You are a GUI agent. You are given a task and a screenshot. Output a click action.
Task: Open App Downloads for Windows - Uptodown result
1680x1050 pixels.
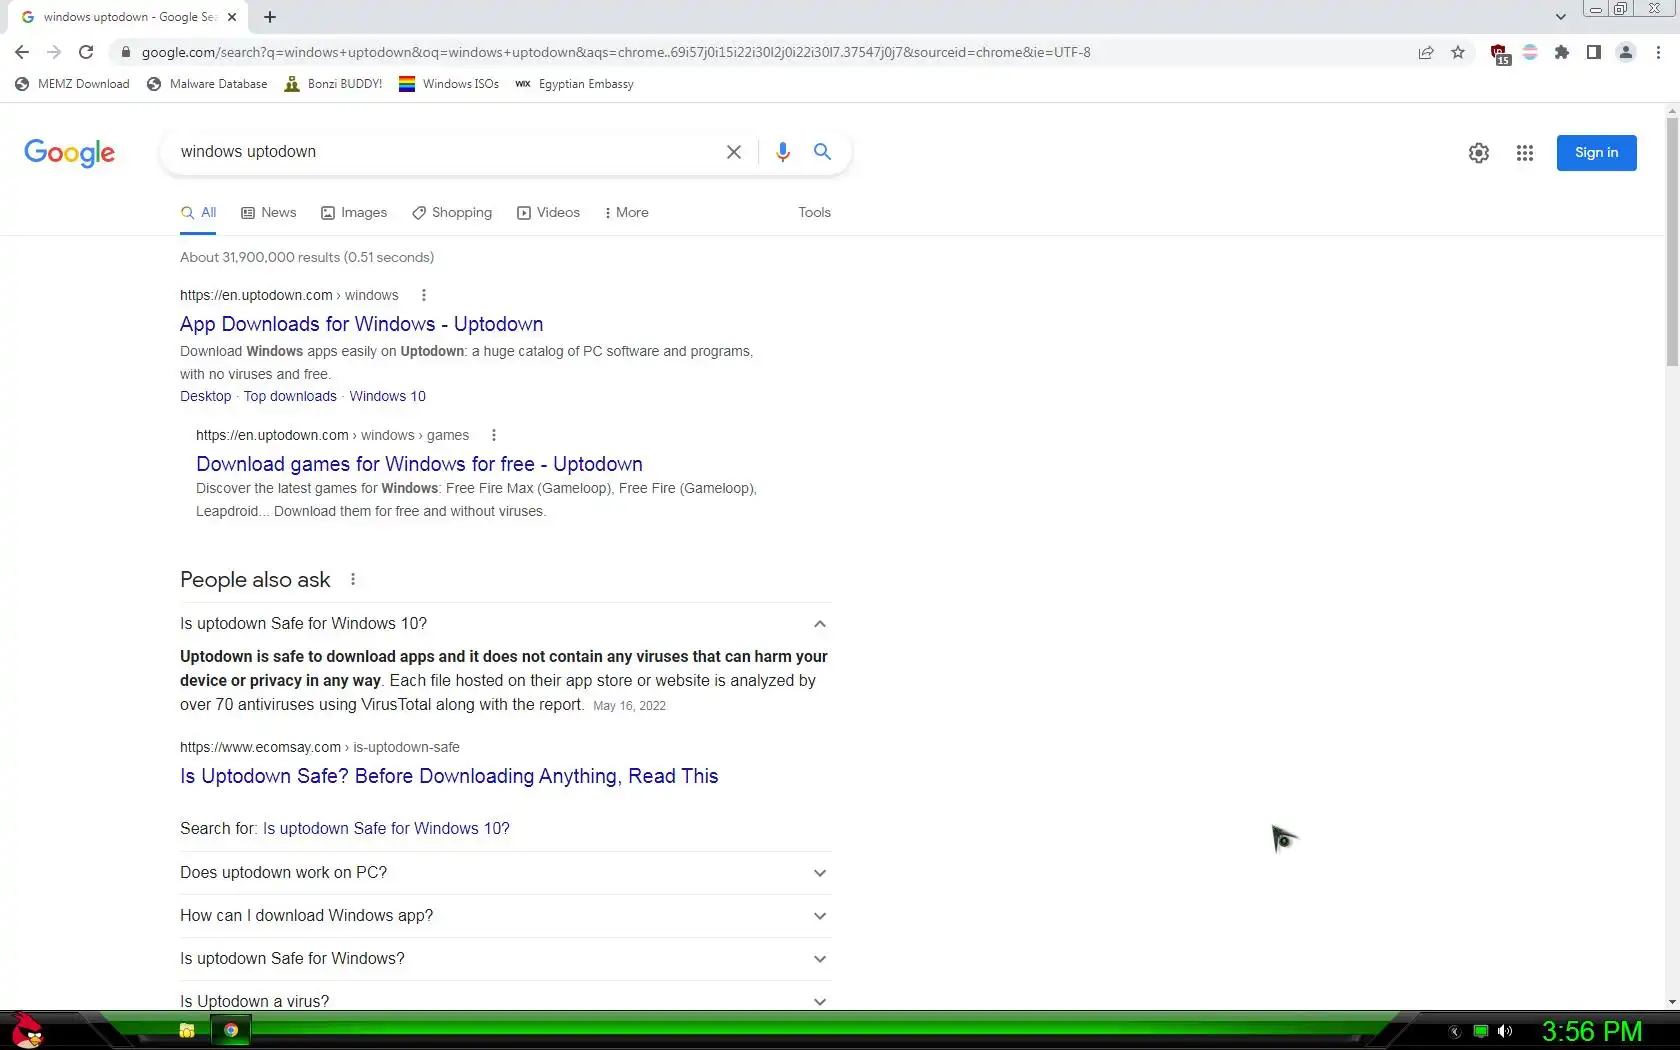361,324
